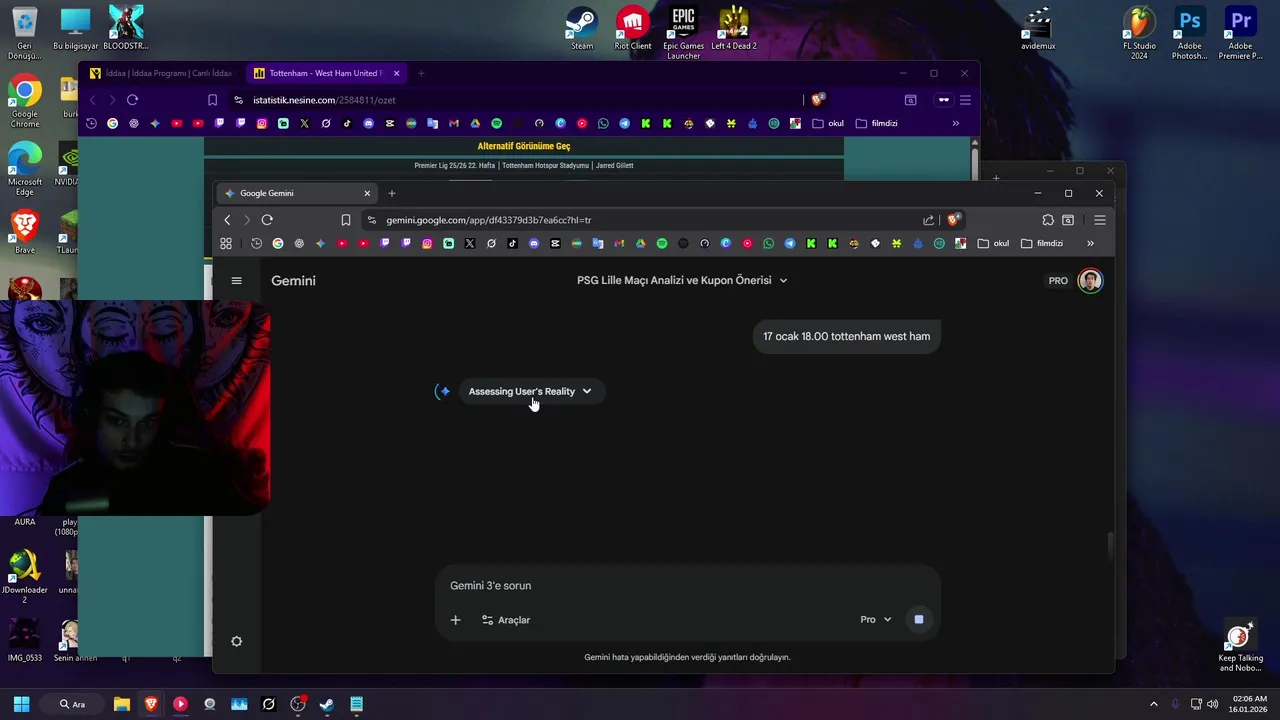Open Google Drive bookmark in Gemini window

coord(640,243)
